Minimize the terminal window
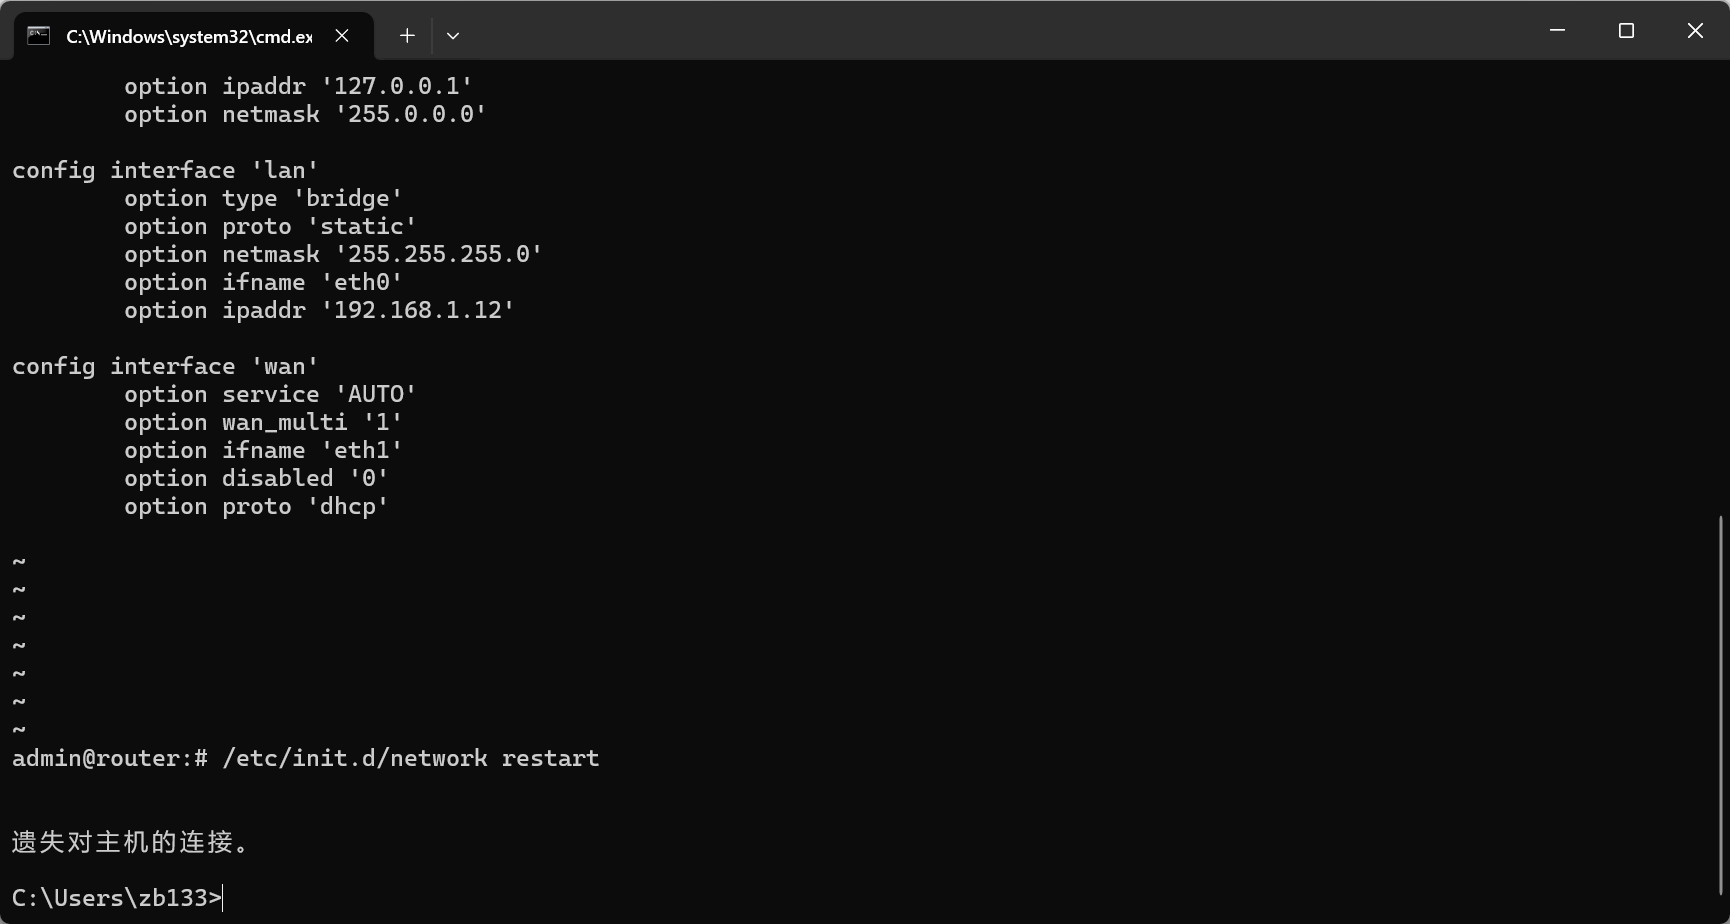The width and height of the screenshot is (1730, 924). 1557,31
